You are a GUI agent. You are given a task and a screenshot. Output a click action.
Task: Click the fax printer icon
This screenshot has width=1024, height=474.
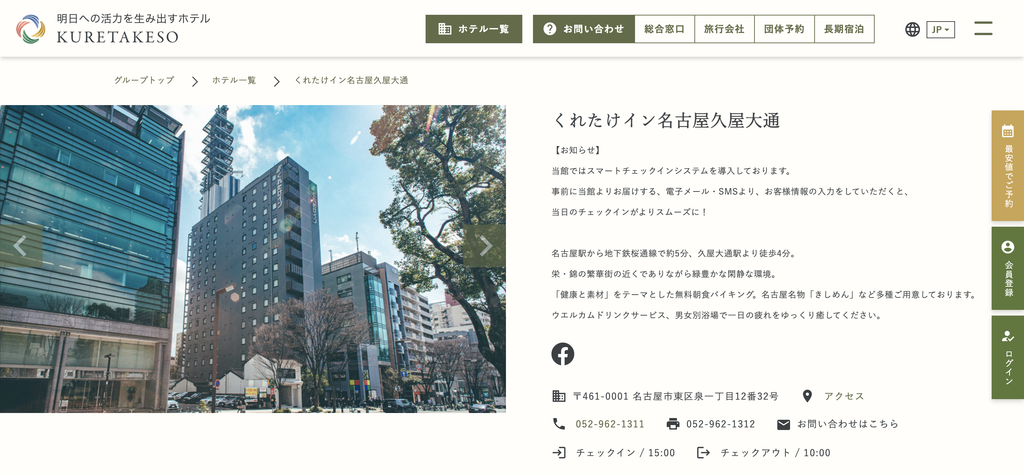click(673, 424)
